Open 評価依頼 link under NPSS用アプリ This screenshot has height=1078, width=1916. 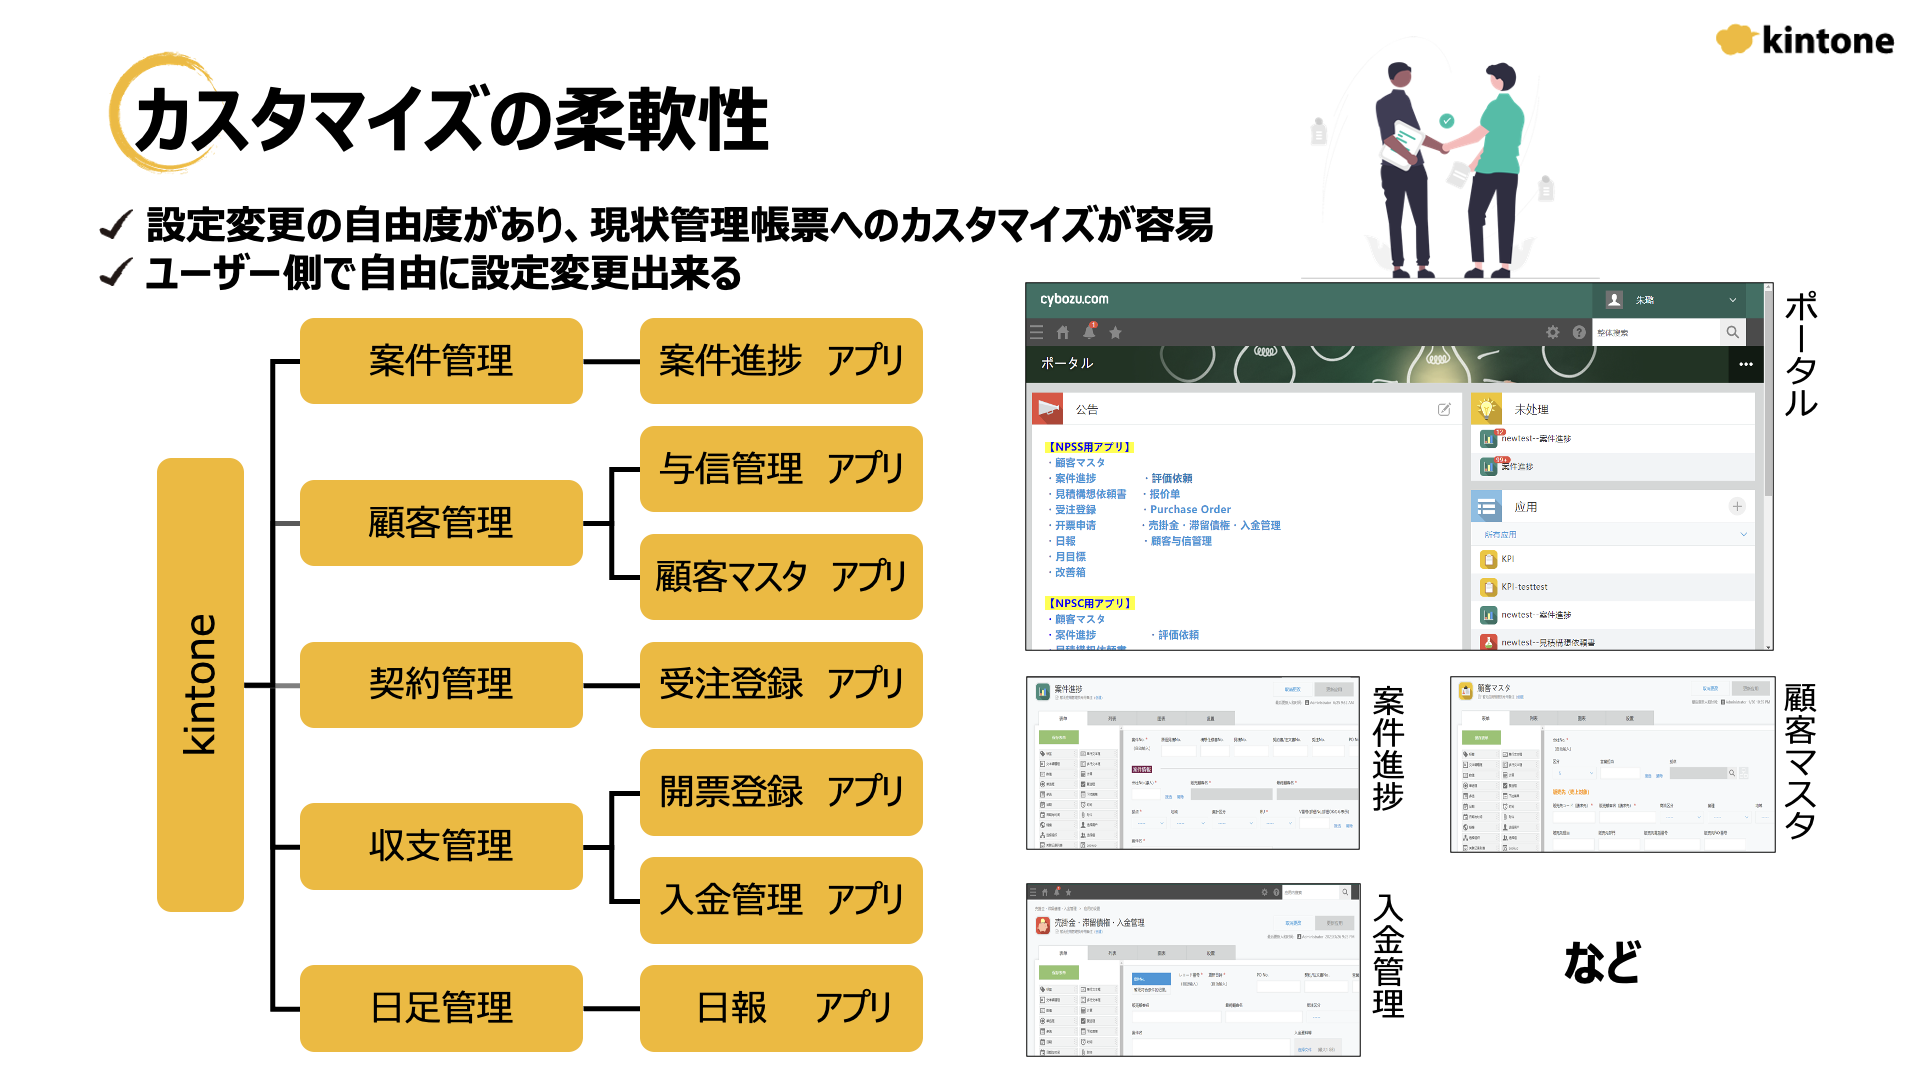pos(1171,478)
